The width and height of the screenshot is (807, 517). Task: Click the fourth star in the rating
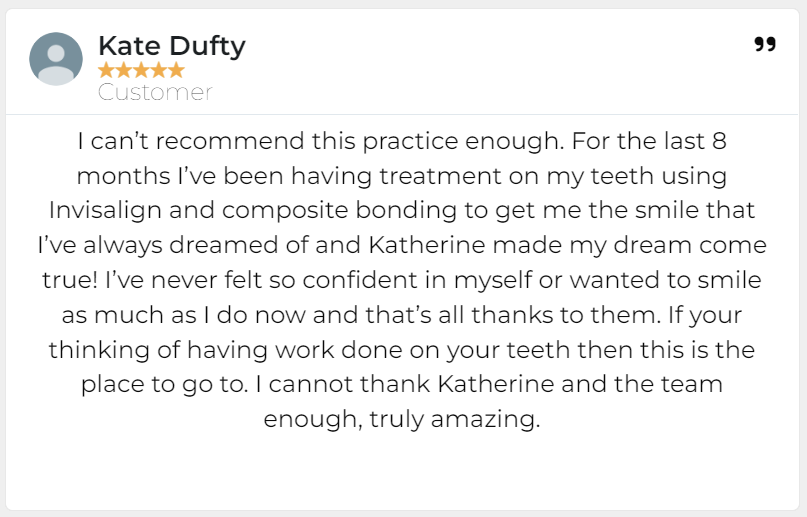click(x=158, y=70)
